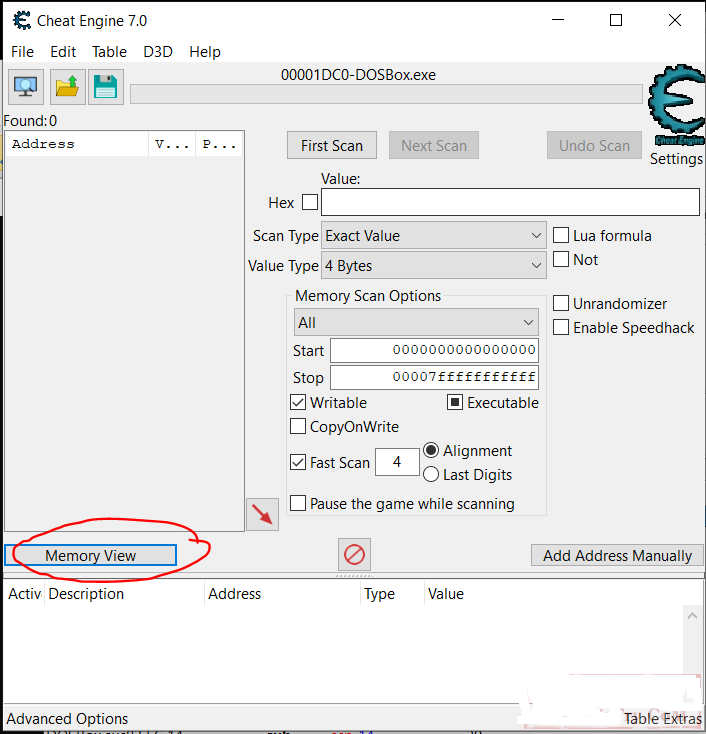
Task: Click the scan progress bar
Action: click(x=386, y=94)
